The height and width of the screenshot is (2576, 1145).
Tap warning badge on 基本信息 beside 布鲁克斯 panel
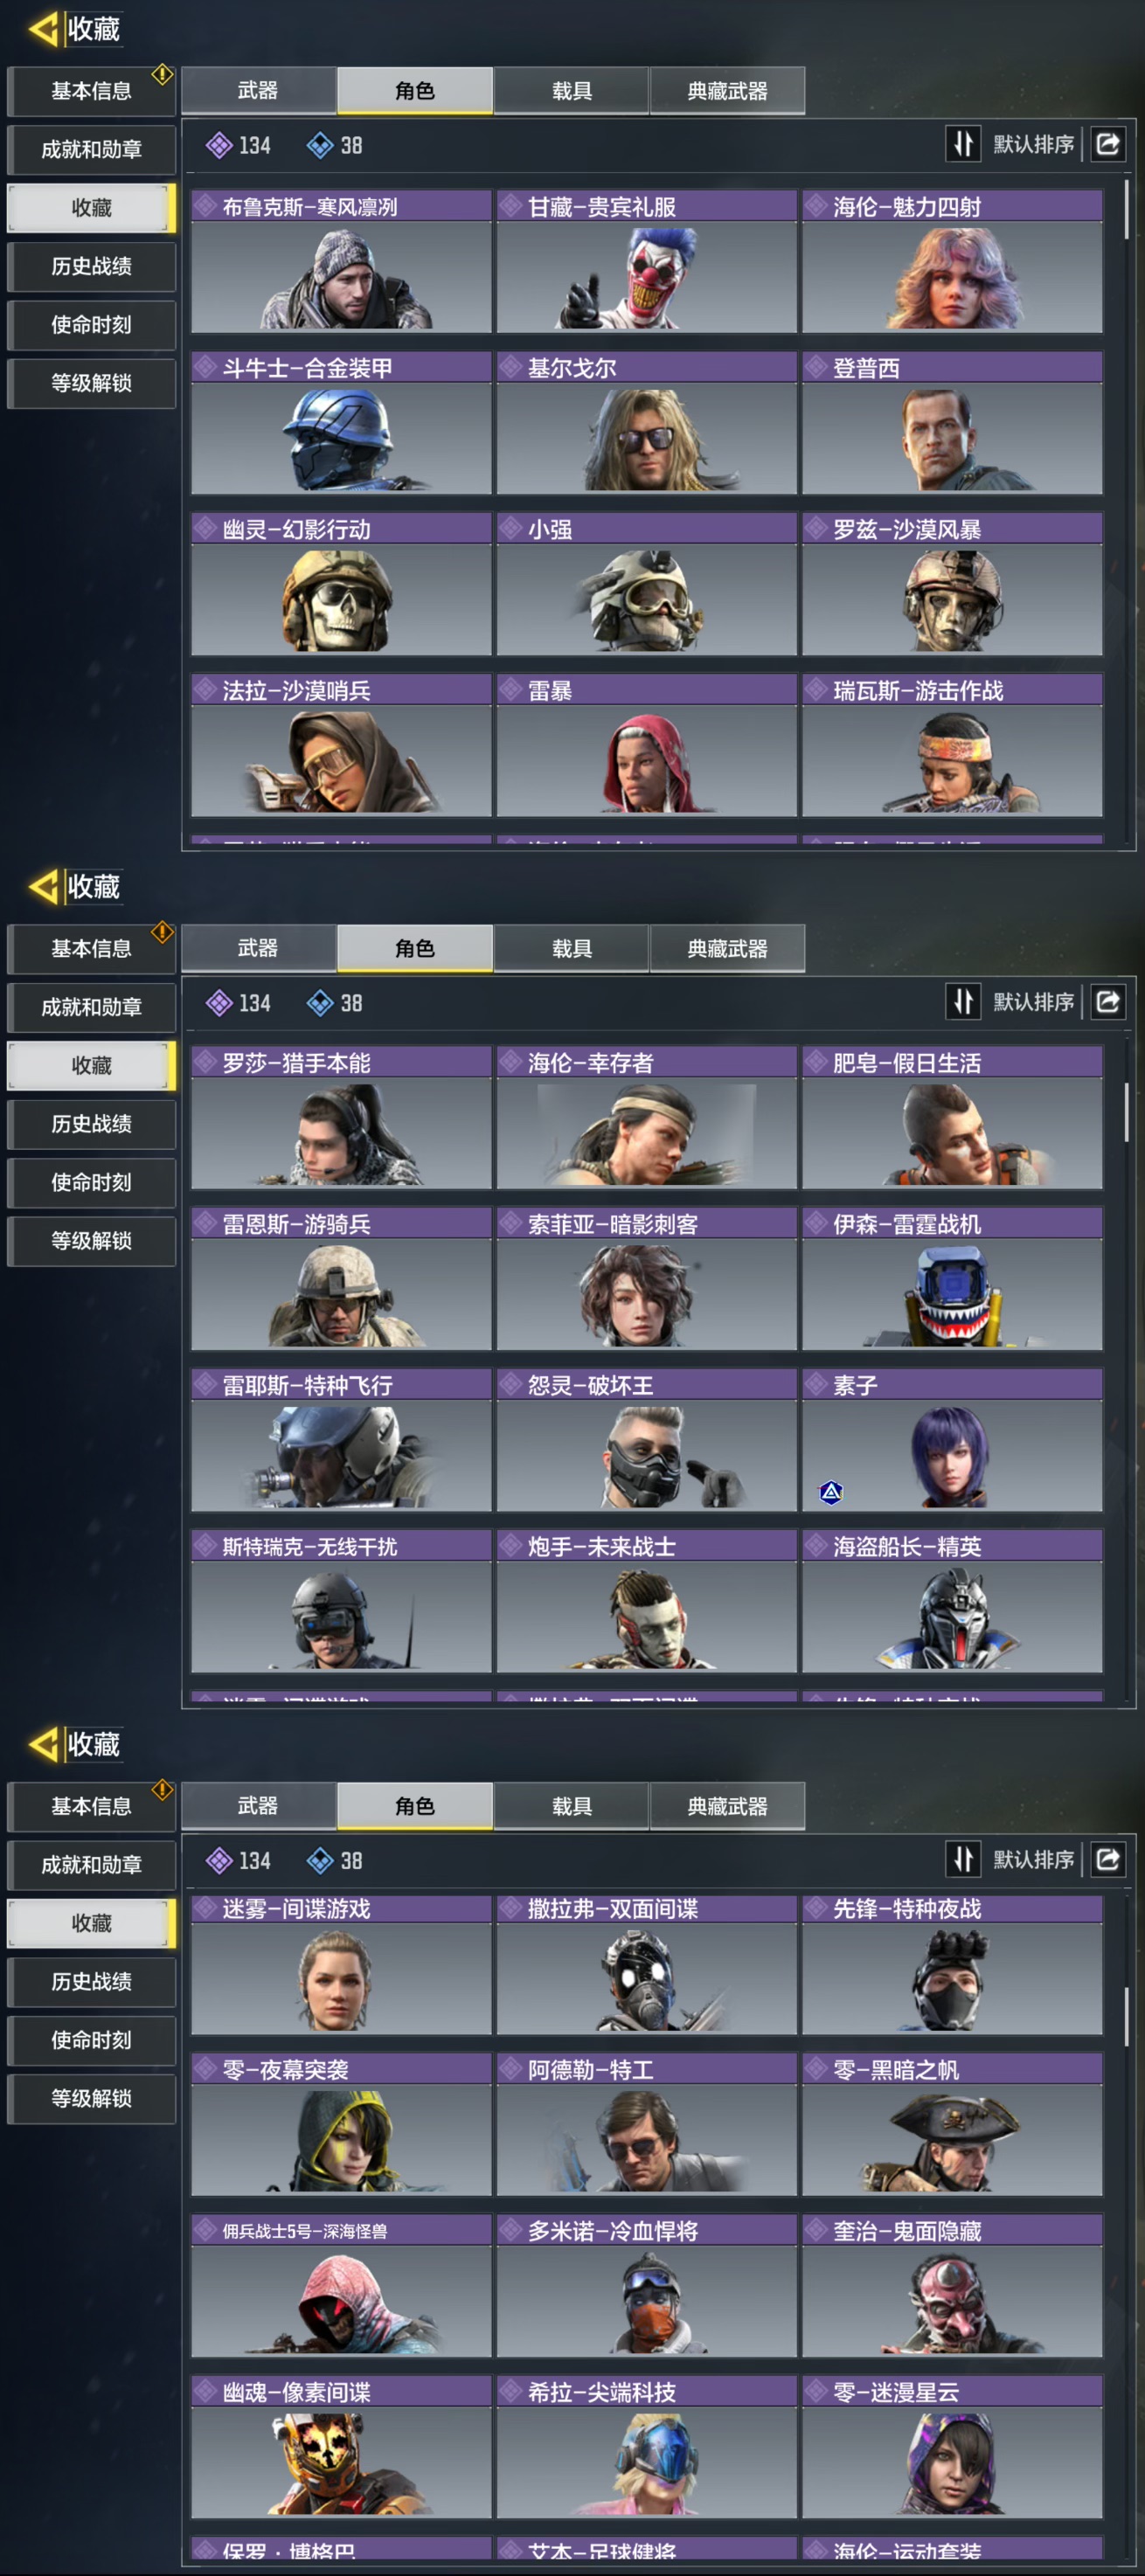162,74
